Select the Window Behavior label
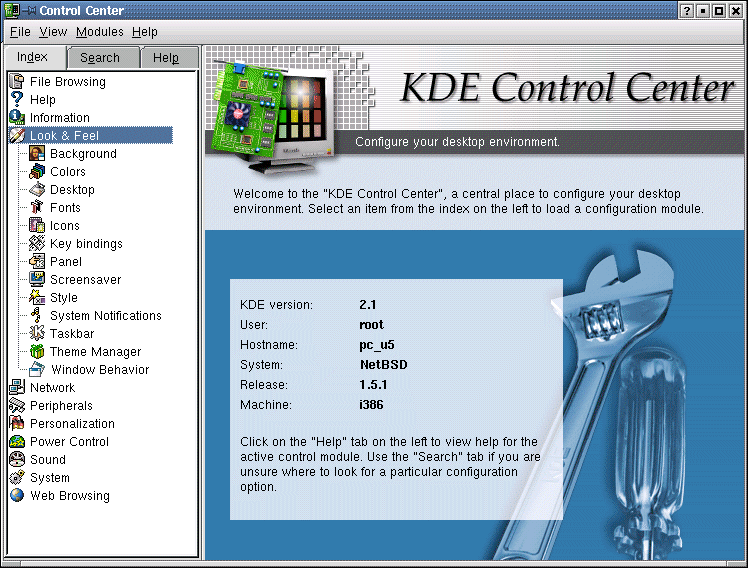The width and height of the screenshot is (748, 568). [x=100, y=369]
